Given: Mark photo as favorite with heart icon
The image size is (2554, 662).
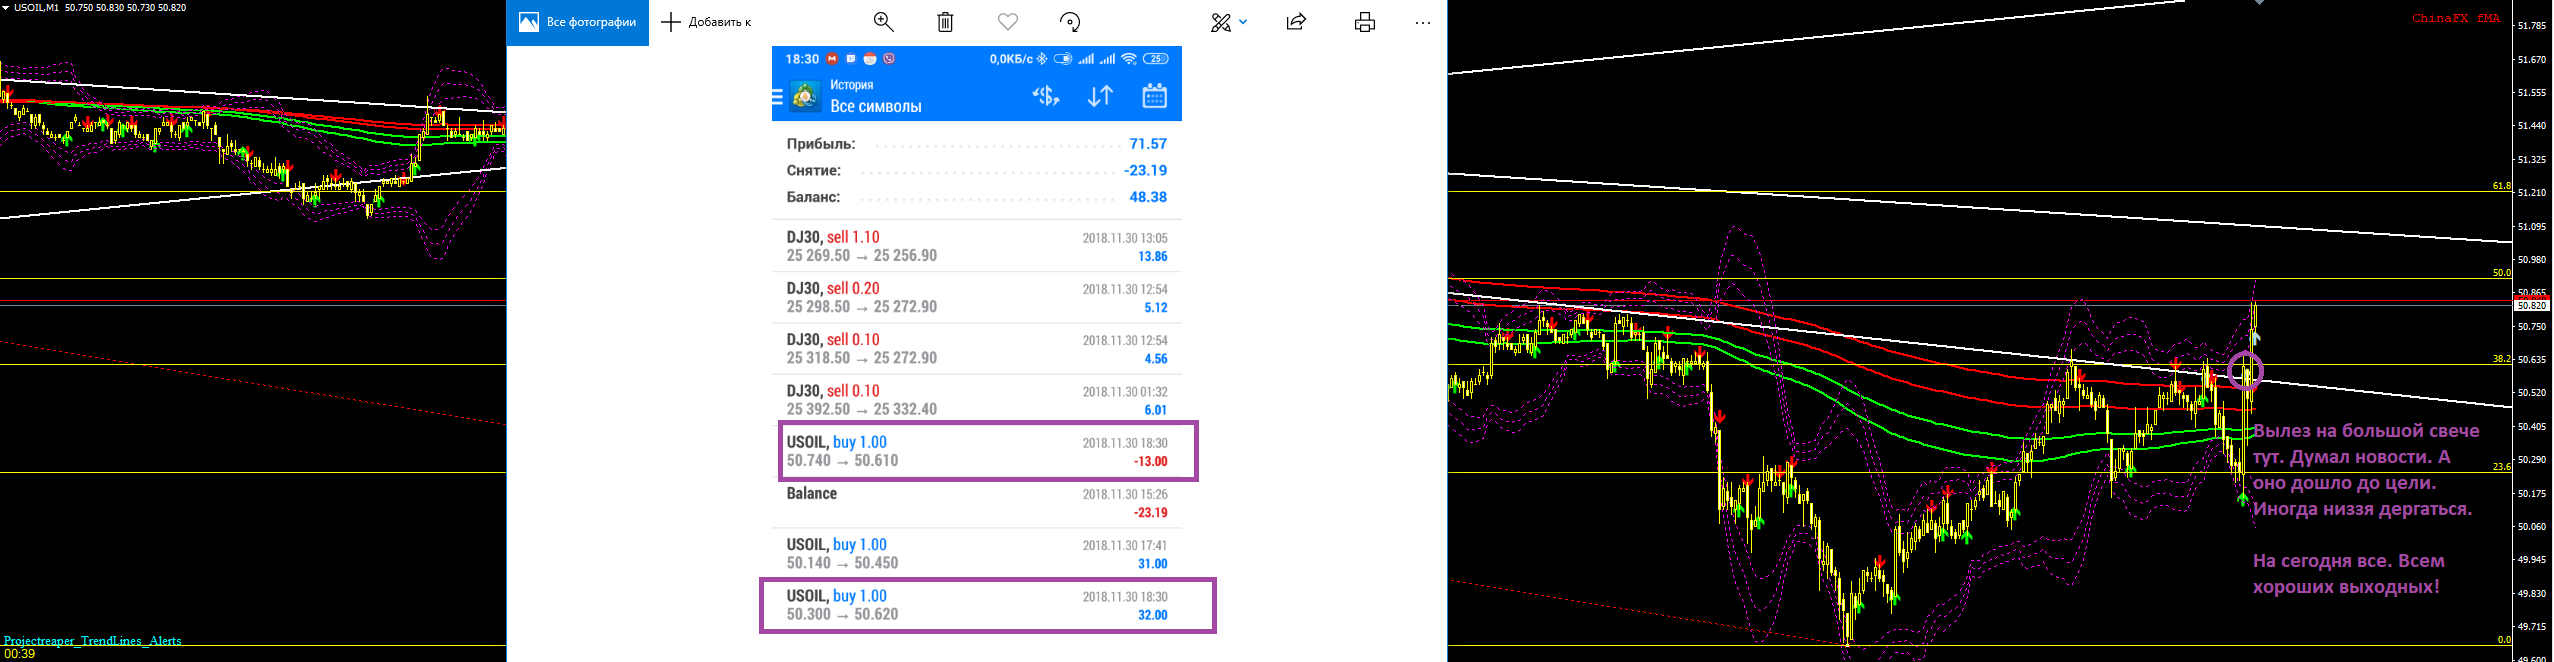Looking at the screenshot, I should click(1008, 22).
